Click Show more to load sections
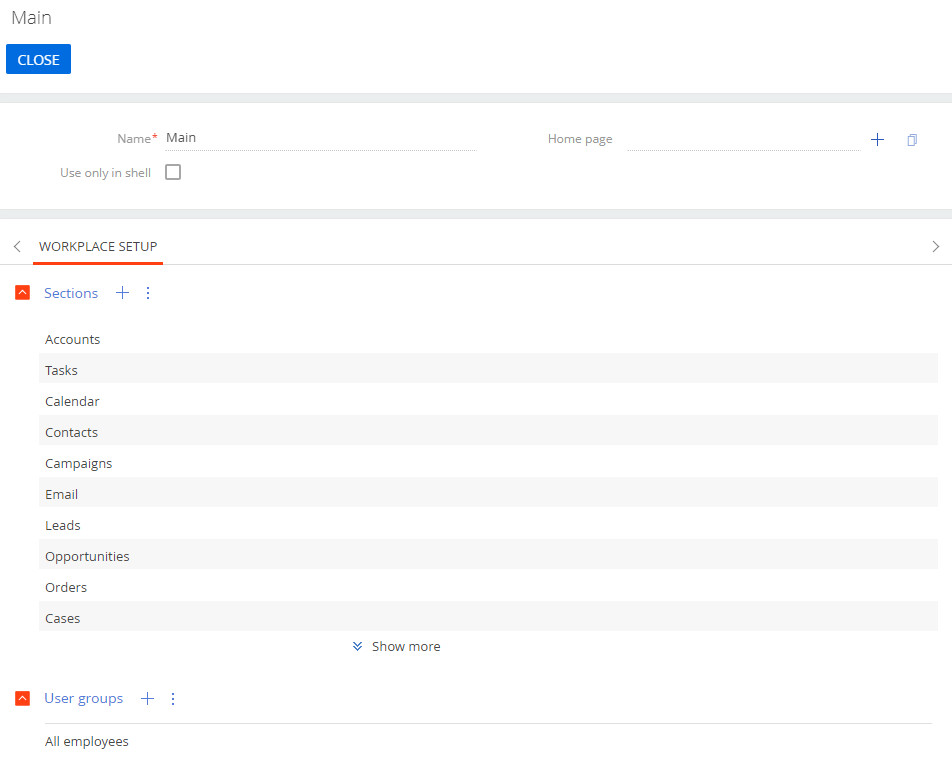This screenshot has width=952, height=765. pyautogui.click(x=396, y=647)
